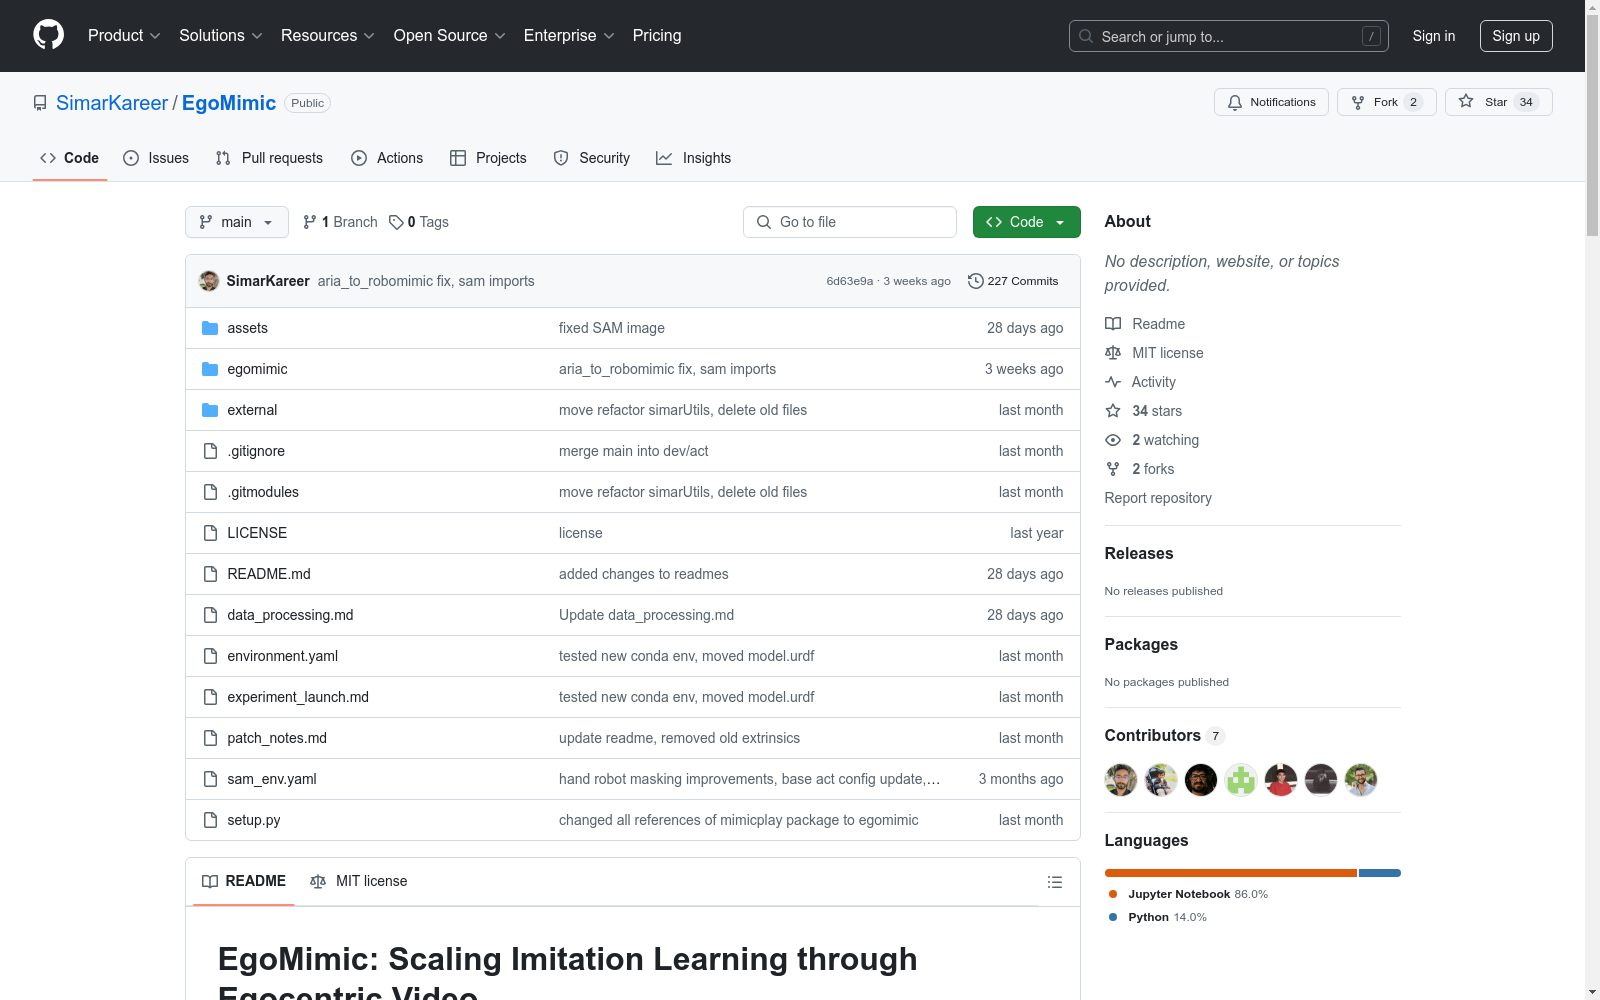Switch to the Actions tab
This screenshot has width=1600, height=1000.
387,158
